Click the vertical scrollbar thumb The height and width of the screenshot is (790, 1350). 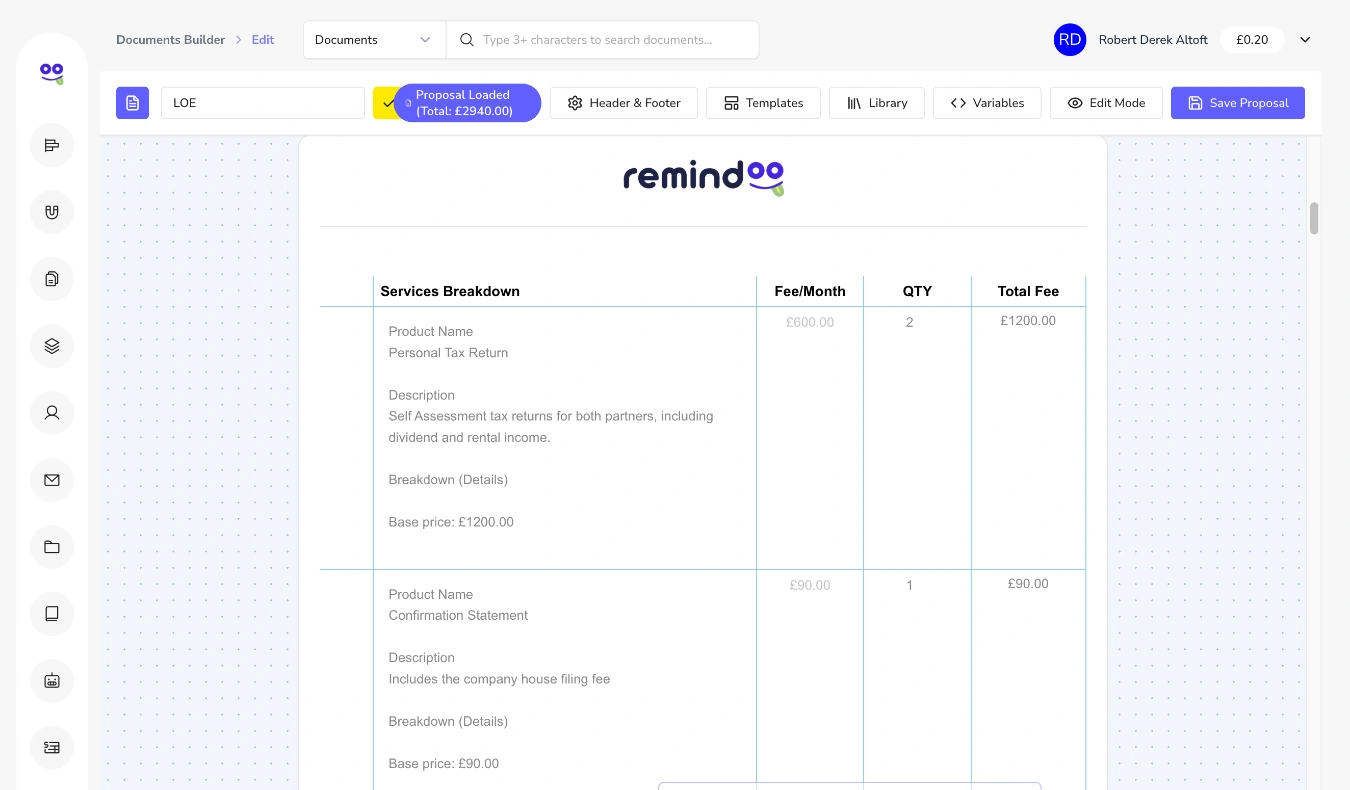1314,218
